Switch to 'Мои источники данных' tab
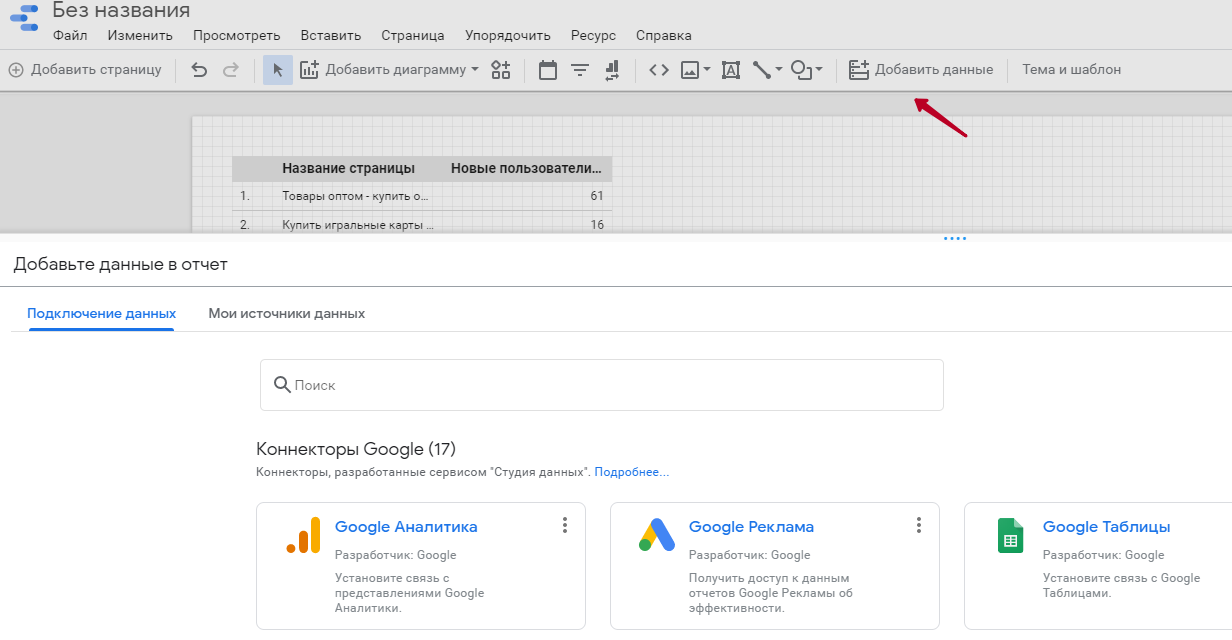The height and width of the screenshot is (640, 1232). click(286, 313)
